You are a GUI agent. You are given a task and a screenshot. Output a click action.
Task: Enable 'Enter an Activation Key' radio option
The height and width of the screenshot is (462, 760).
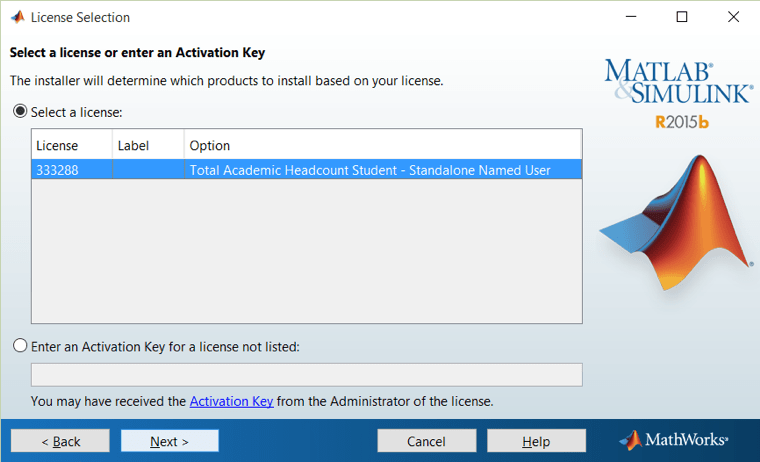pyautogui.click(x=20, y=347)
